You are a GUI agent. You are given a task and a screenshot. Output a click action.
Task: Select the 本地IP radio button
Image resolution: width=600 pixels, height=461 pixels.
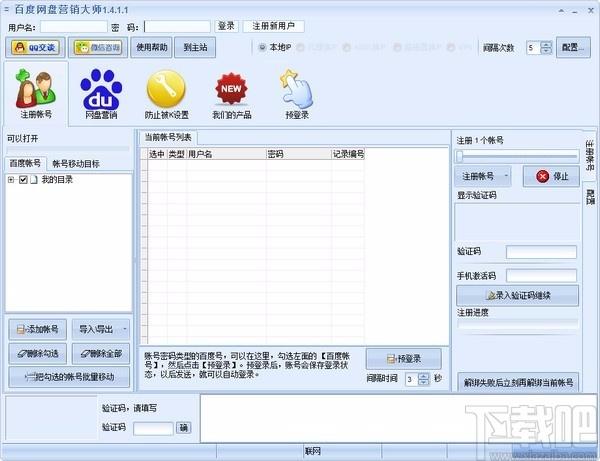coord(262,47)
